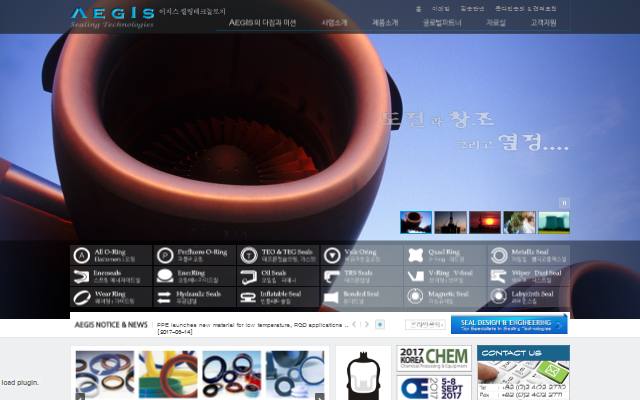Screen dimensions: 640x400
Task: Open the Bonded Seal product tile
Action: pos(362,297)
